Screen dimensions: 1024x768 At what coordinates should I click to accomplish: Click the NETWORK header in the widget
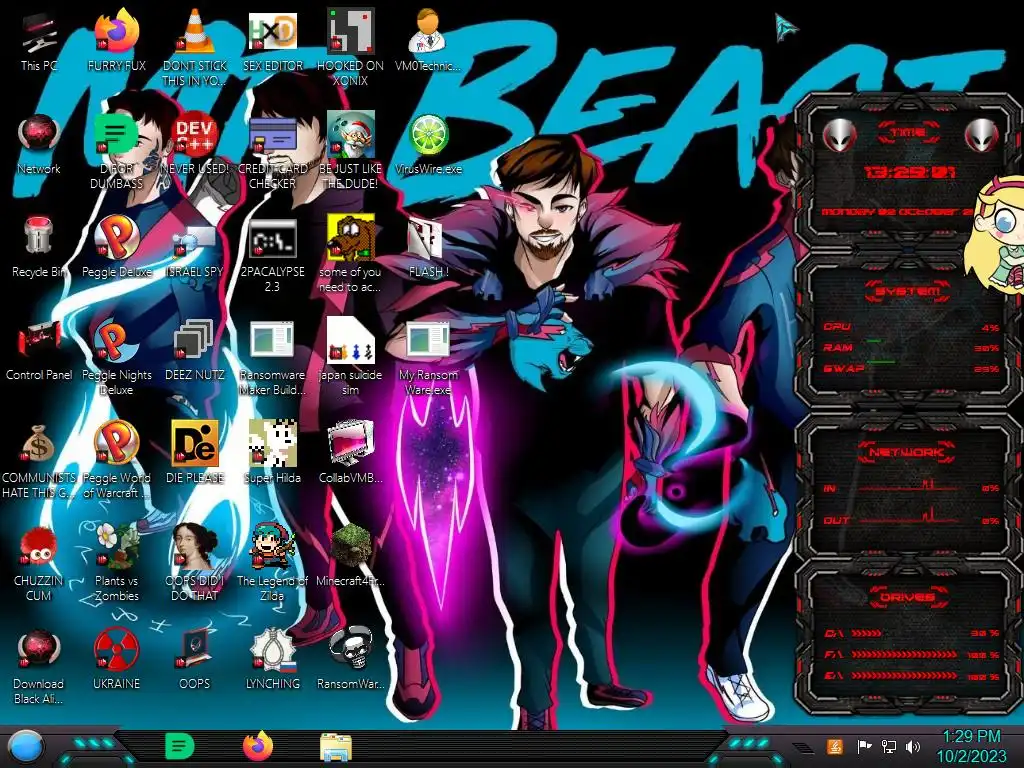click(x=907, y=452)
